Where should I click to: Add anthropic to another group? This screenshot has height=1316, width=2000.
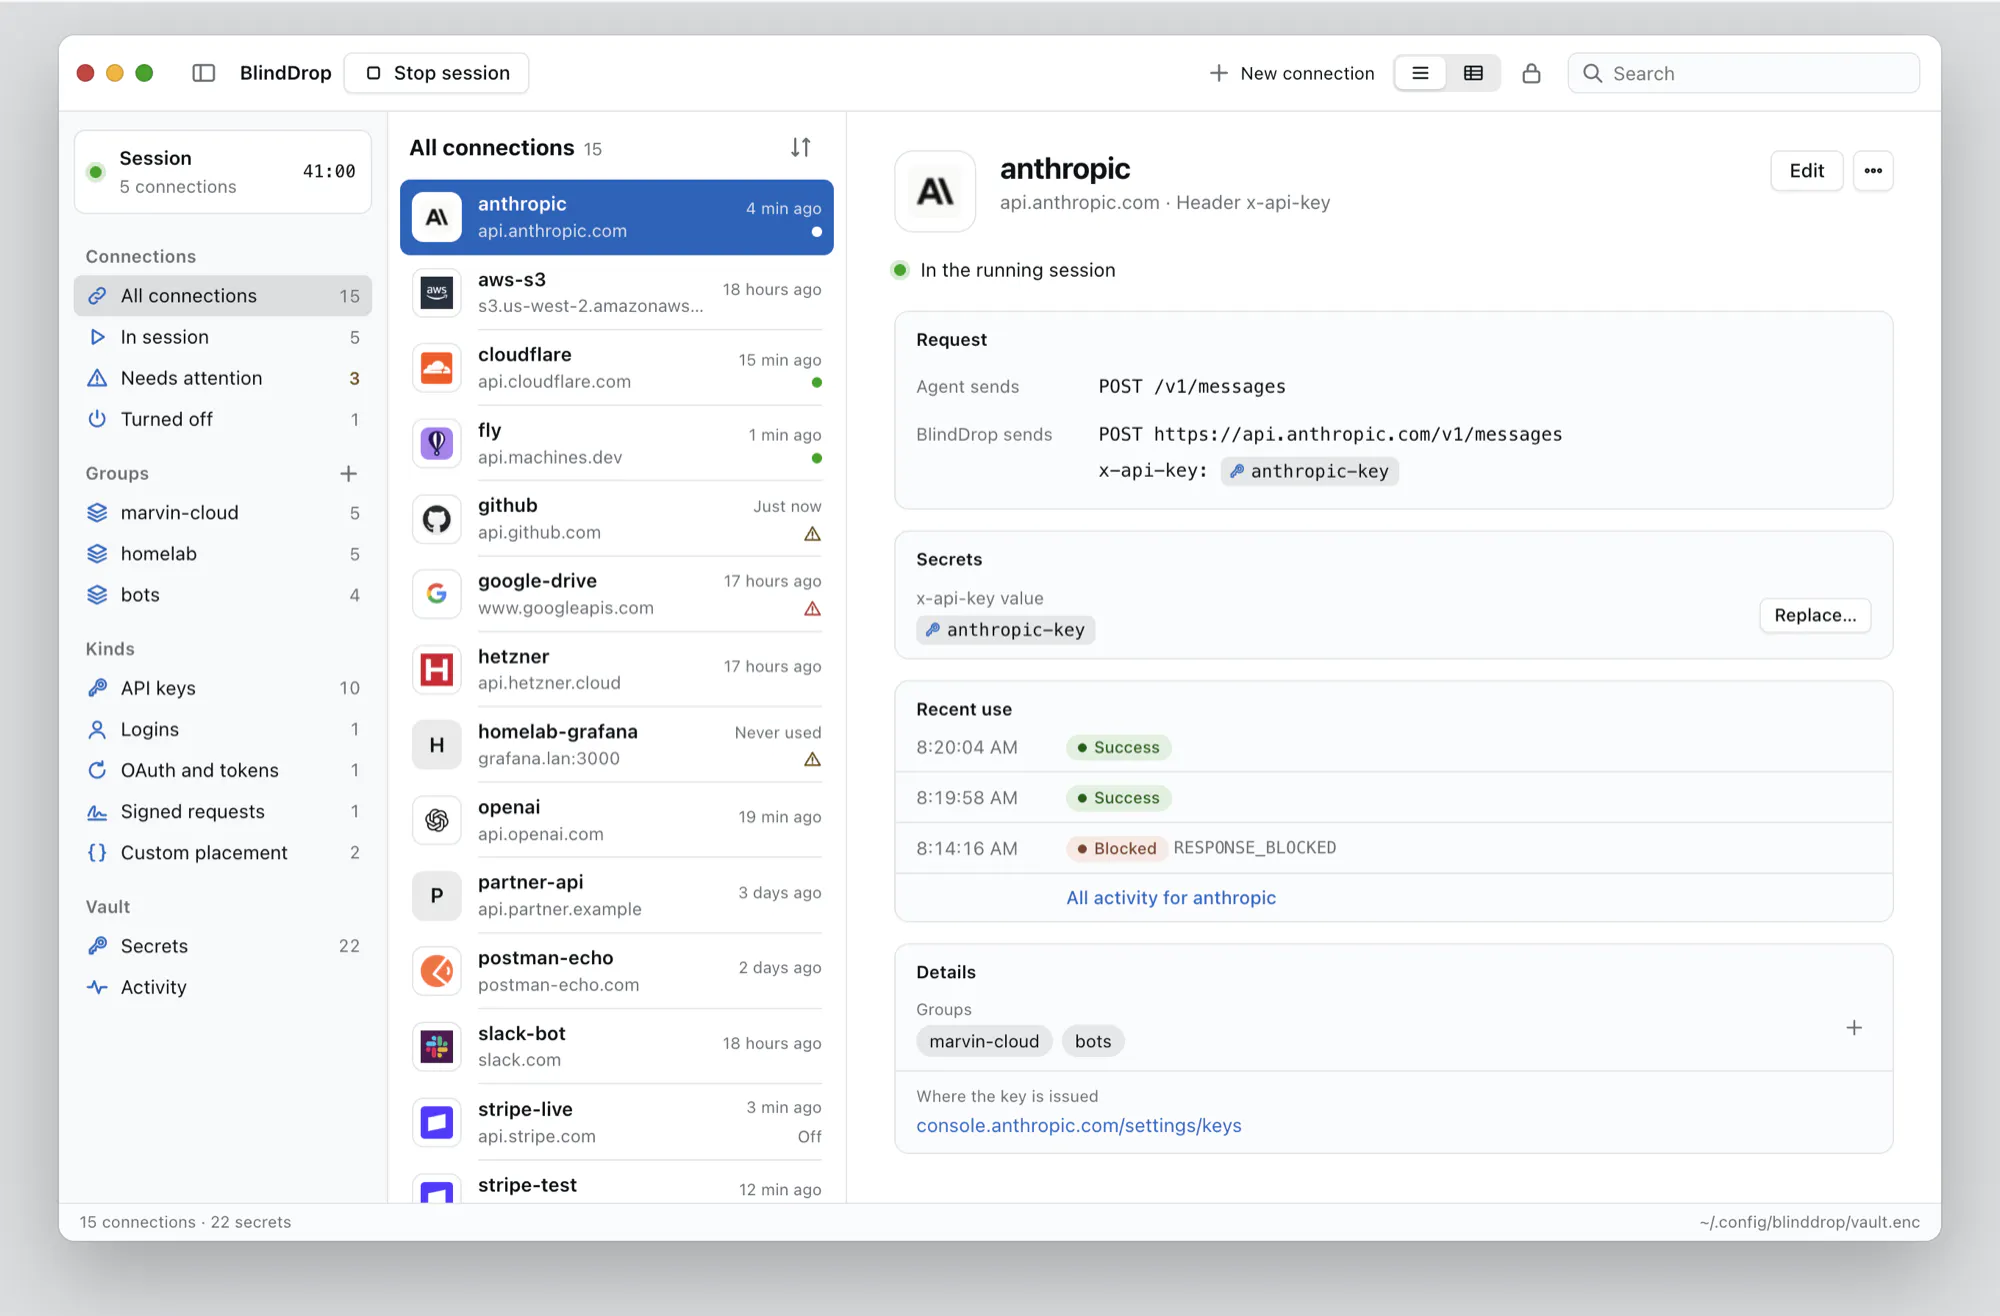pyautogui.click(x=1854, y=1028)
